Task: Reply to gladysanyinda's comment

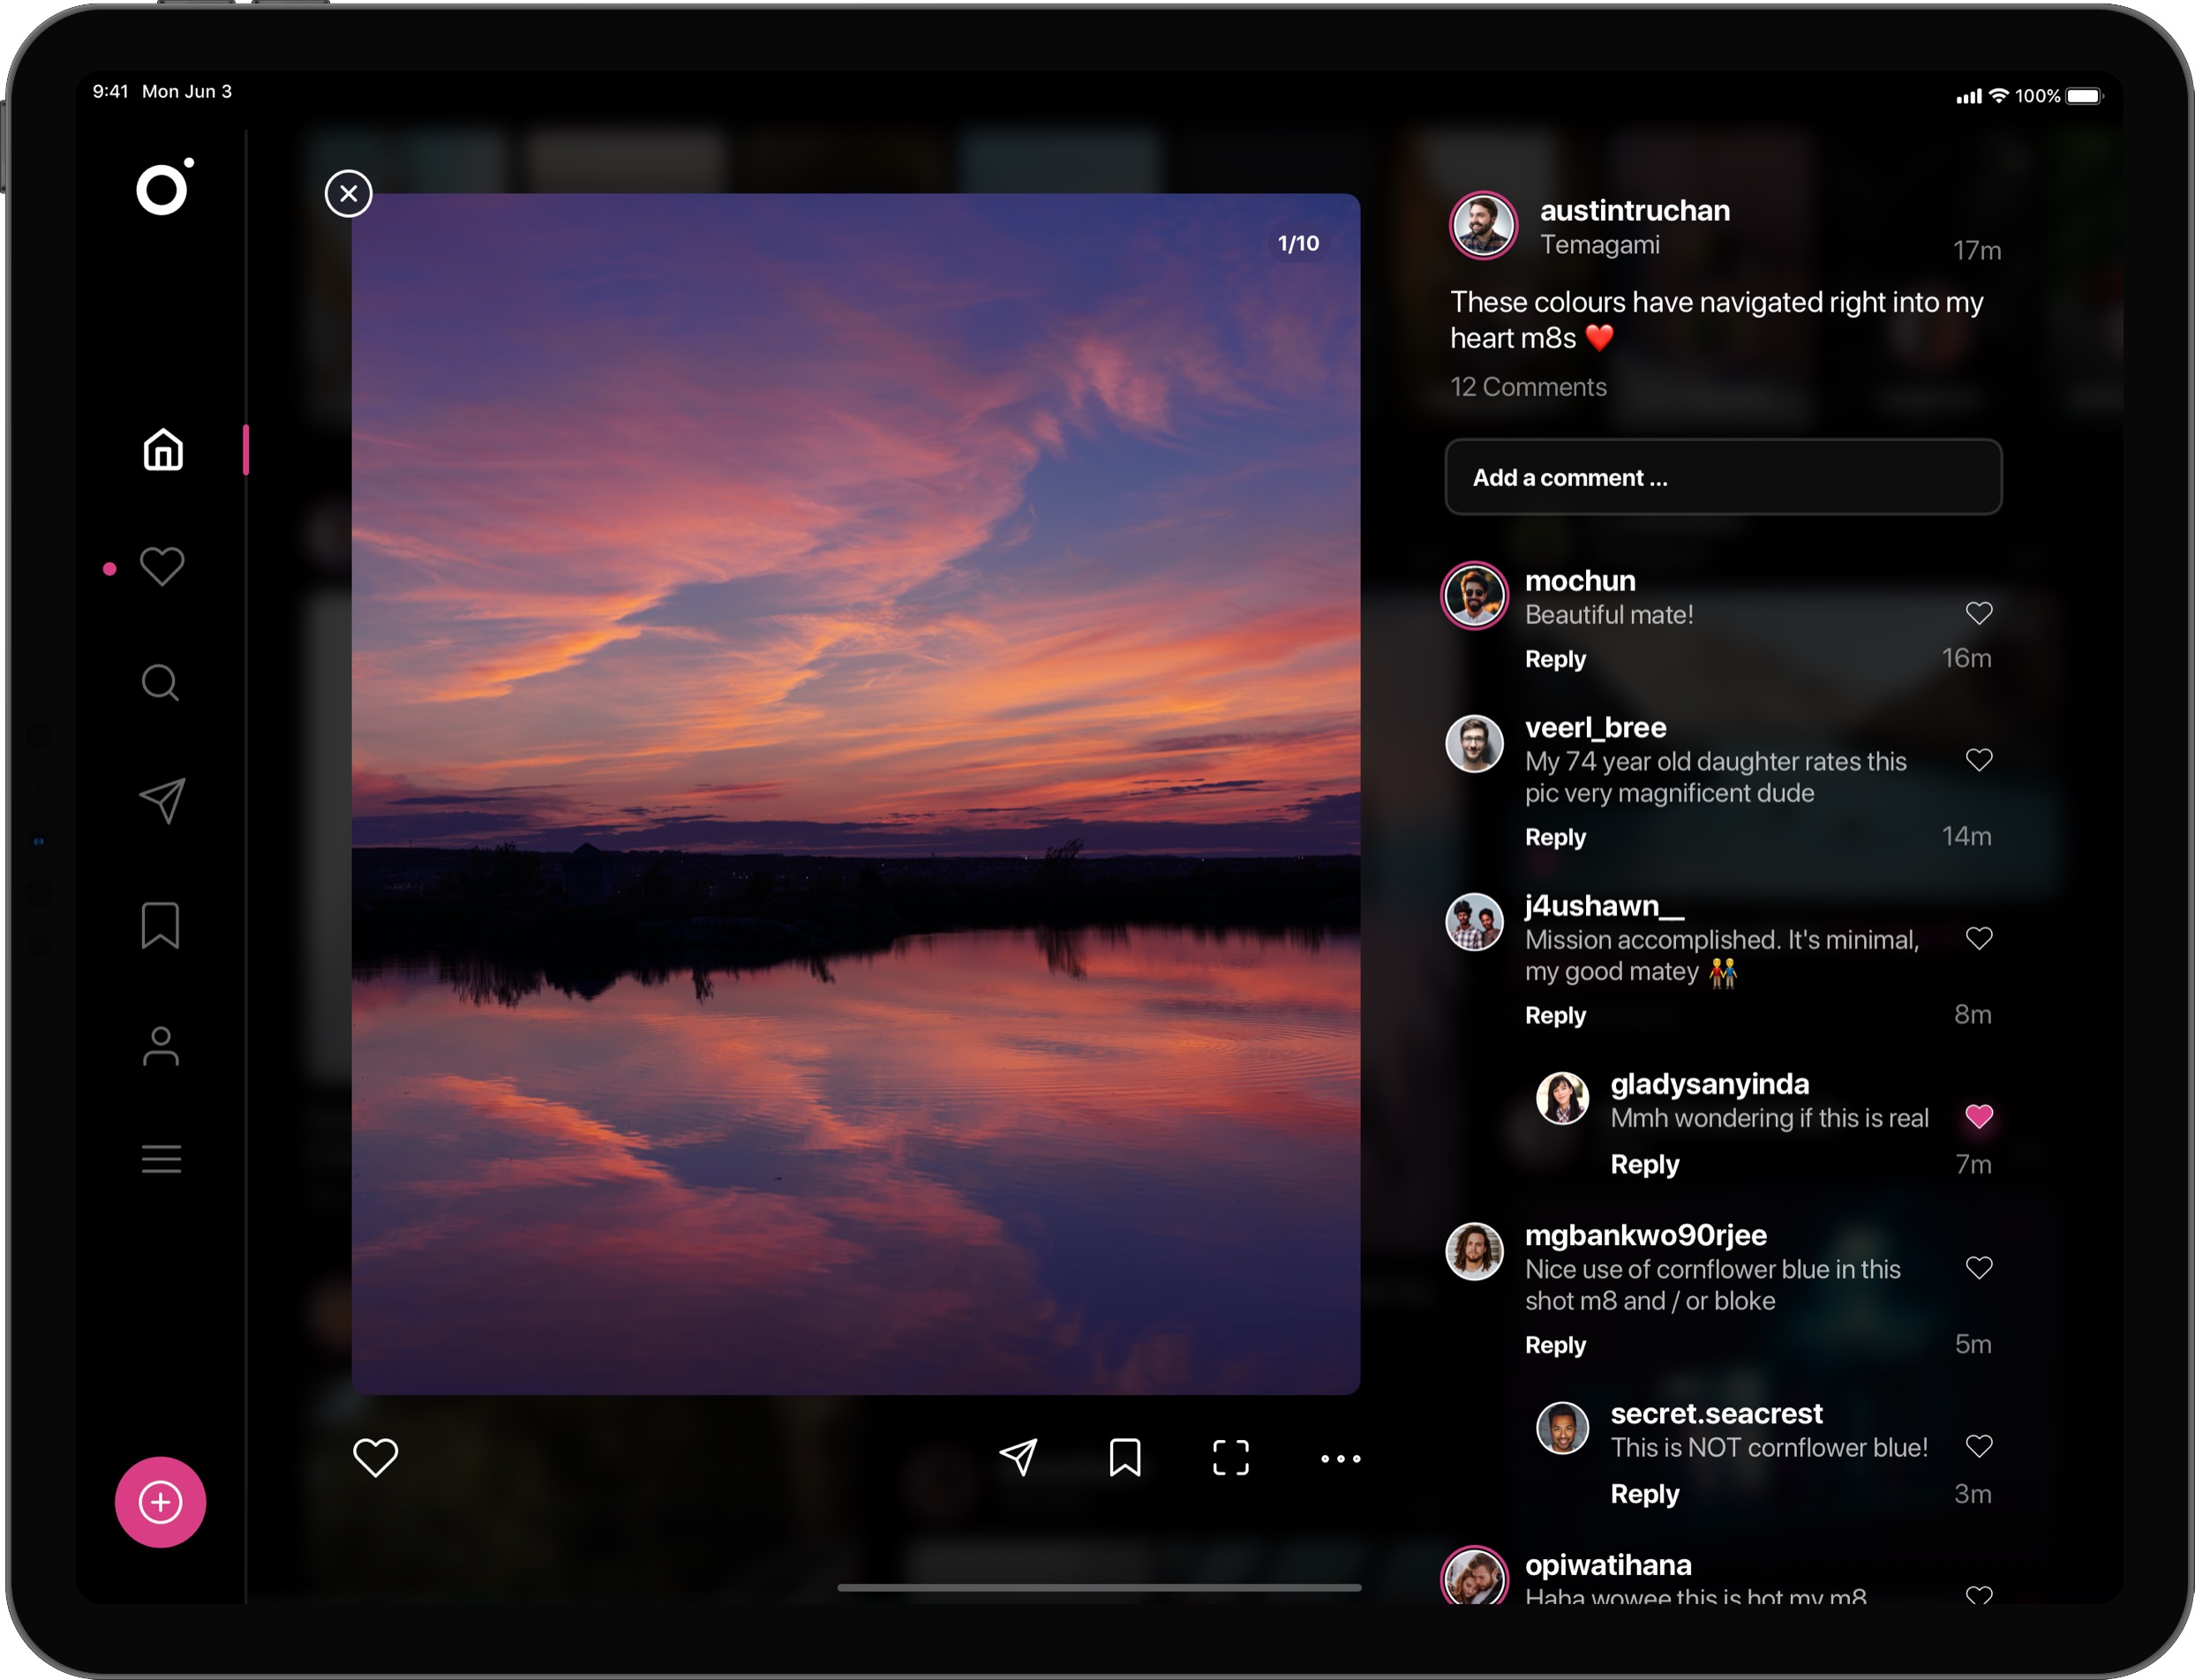Action: pos(1644,1164)
